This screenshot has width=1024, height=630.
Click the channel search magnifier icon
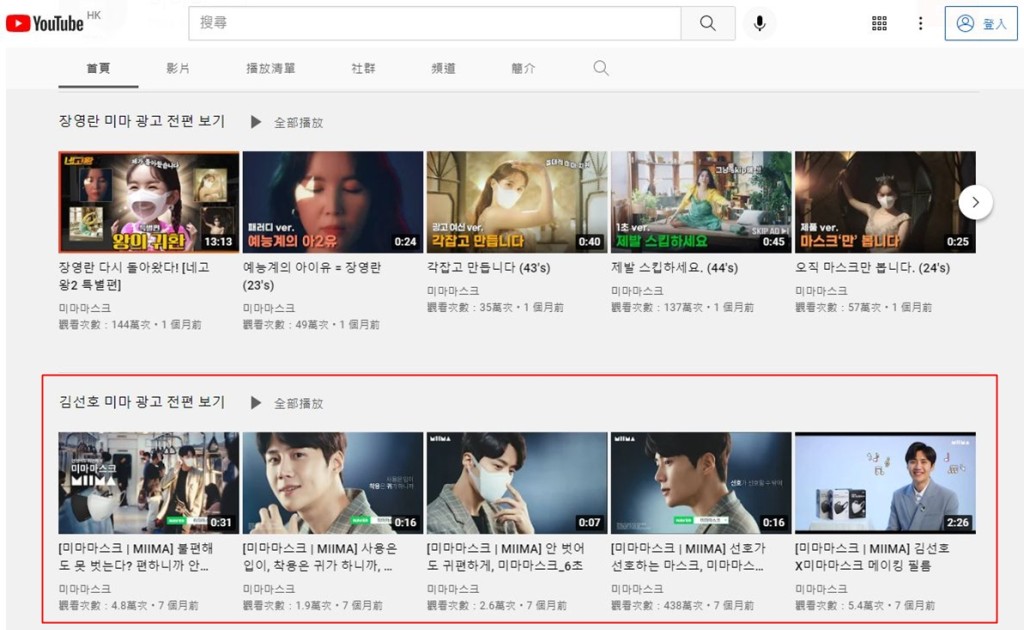pos(601,68)
